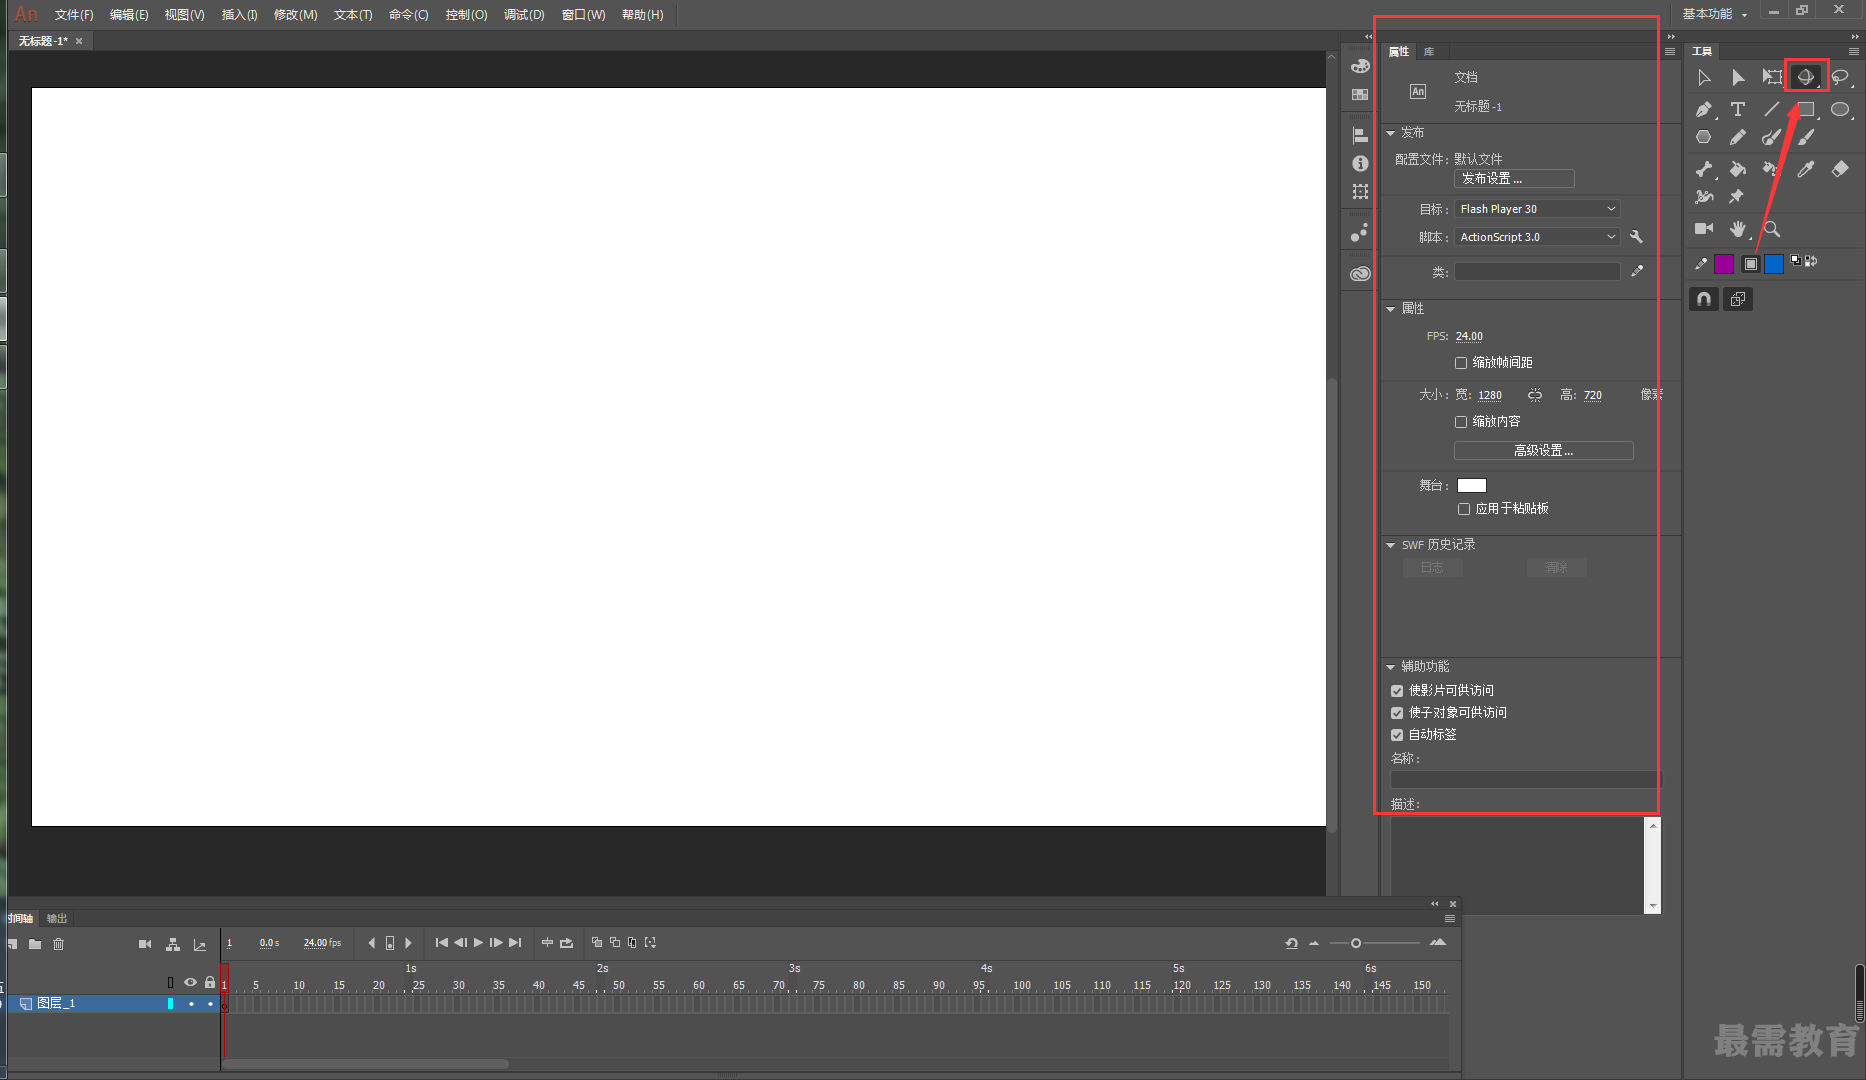
Task: Select the Camera tool in Tools panel
Action: tap(1704, 229)
